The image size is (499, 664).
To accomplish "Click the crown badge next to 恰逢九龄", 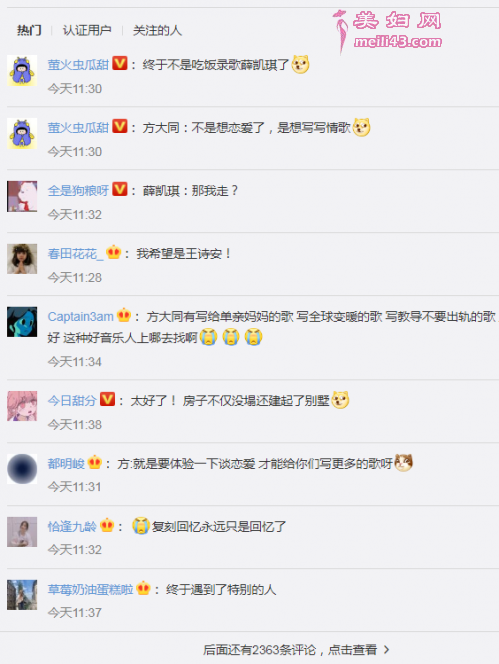I will pos(107,525).
